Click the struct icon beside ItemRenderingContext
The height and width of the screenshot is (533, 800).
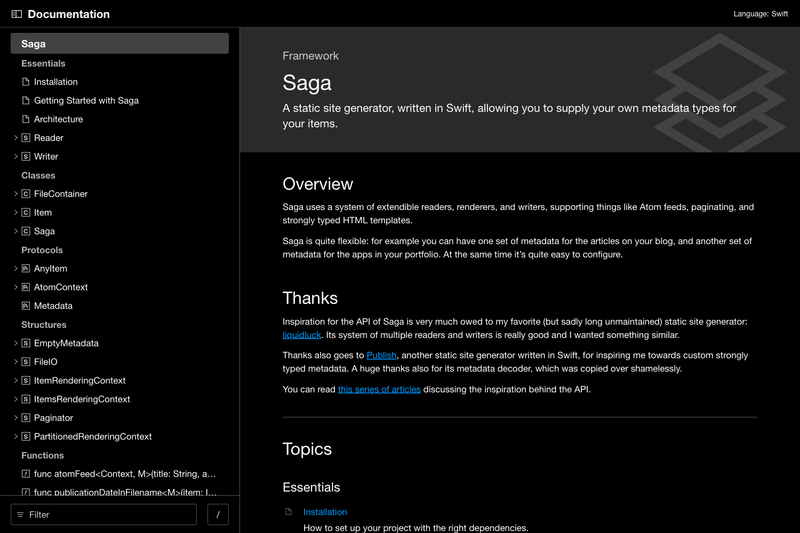26,380
